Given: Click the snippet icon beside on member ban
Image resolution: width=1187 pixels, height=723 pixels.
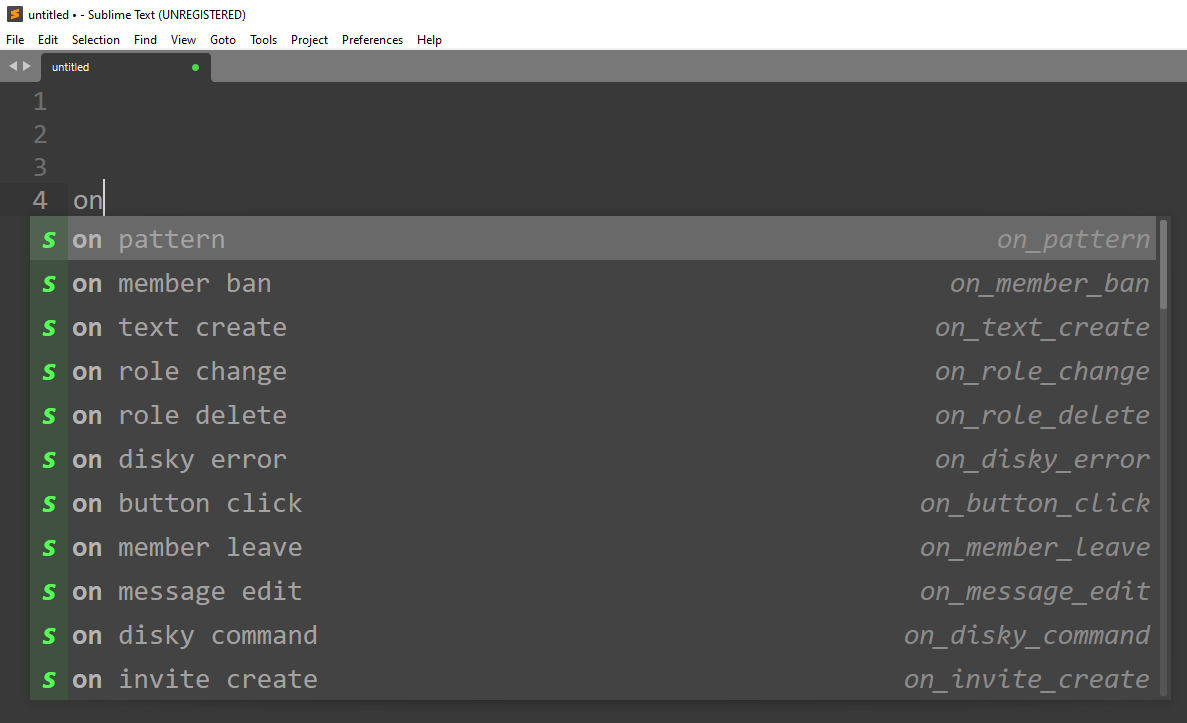Looking at the screenshot, I should (49, 283).
